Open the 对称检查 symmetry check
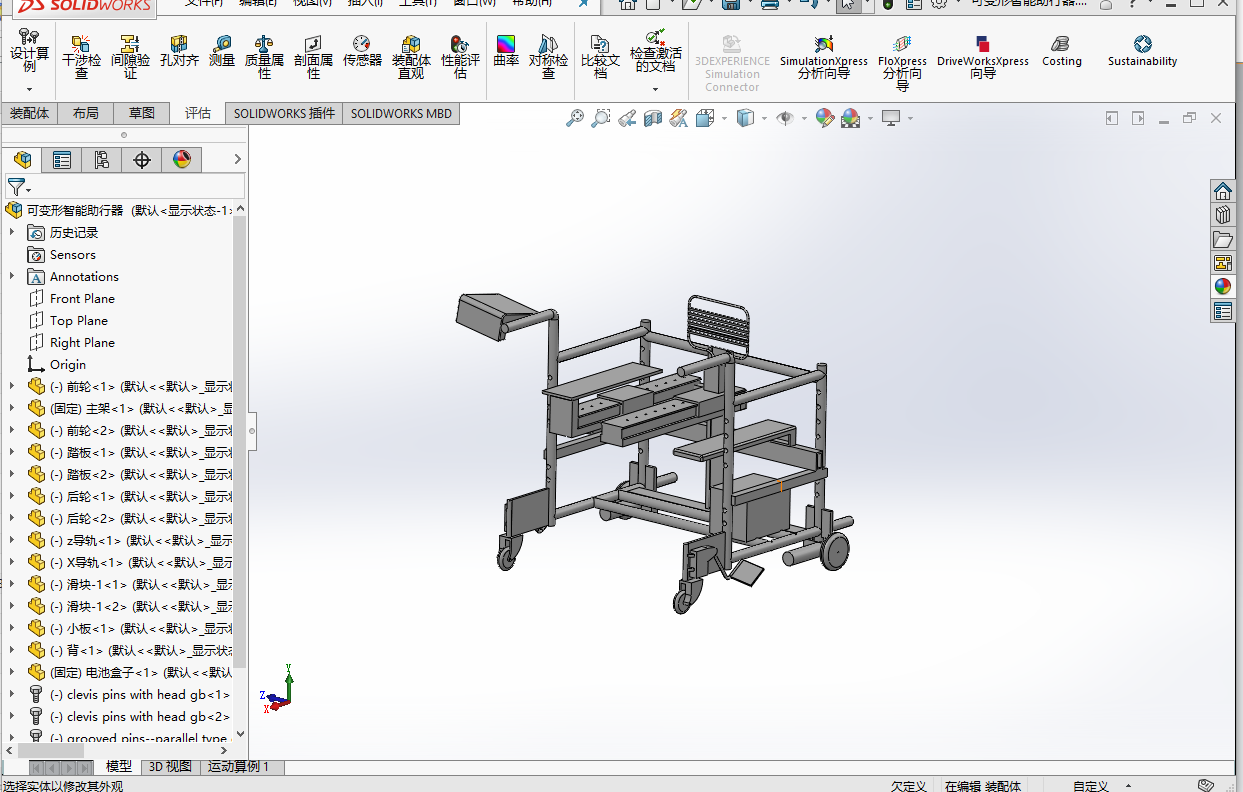Image resolution: width=1243 pixels, height=792 pixels. [548, 57]
